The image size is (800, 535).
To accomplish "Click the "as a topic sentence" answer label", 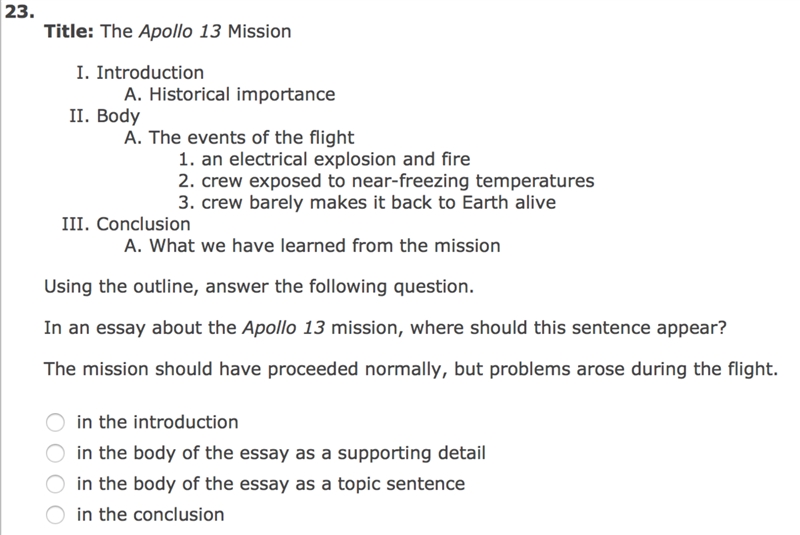I will pos(271,484).
